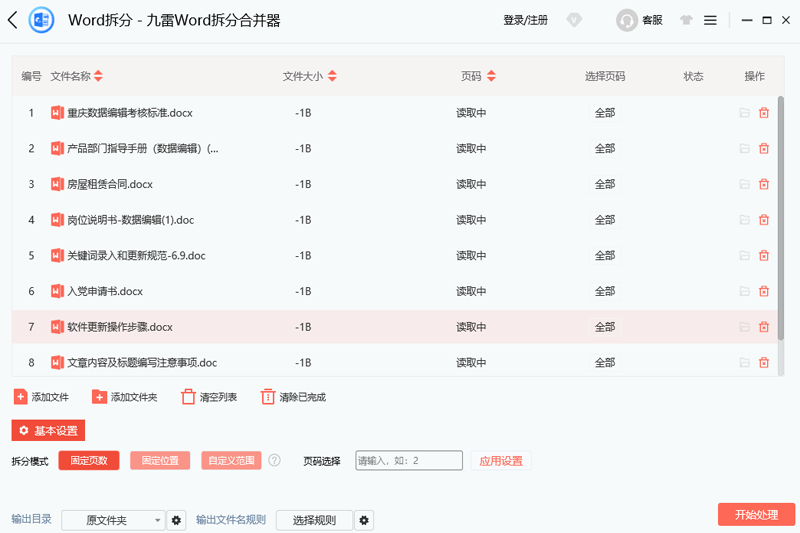Open folder for row 6 入党申请书.docx
The height and width of the screenshot is (533, 800).
point(745,291)
